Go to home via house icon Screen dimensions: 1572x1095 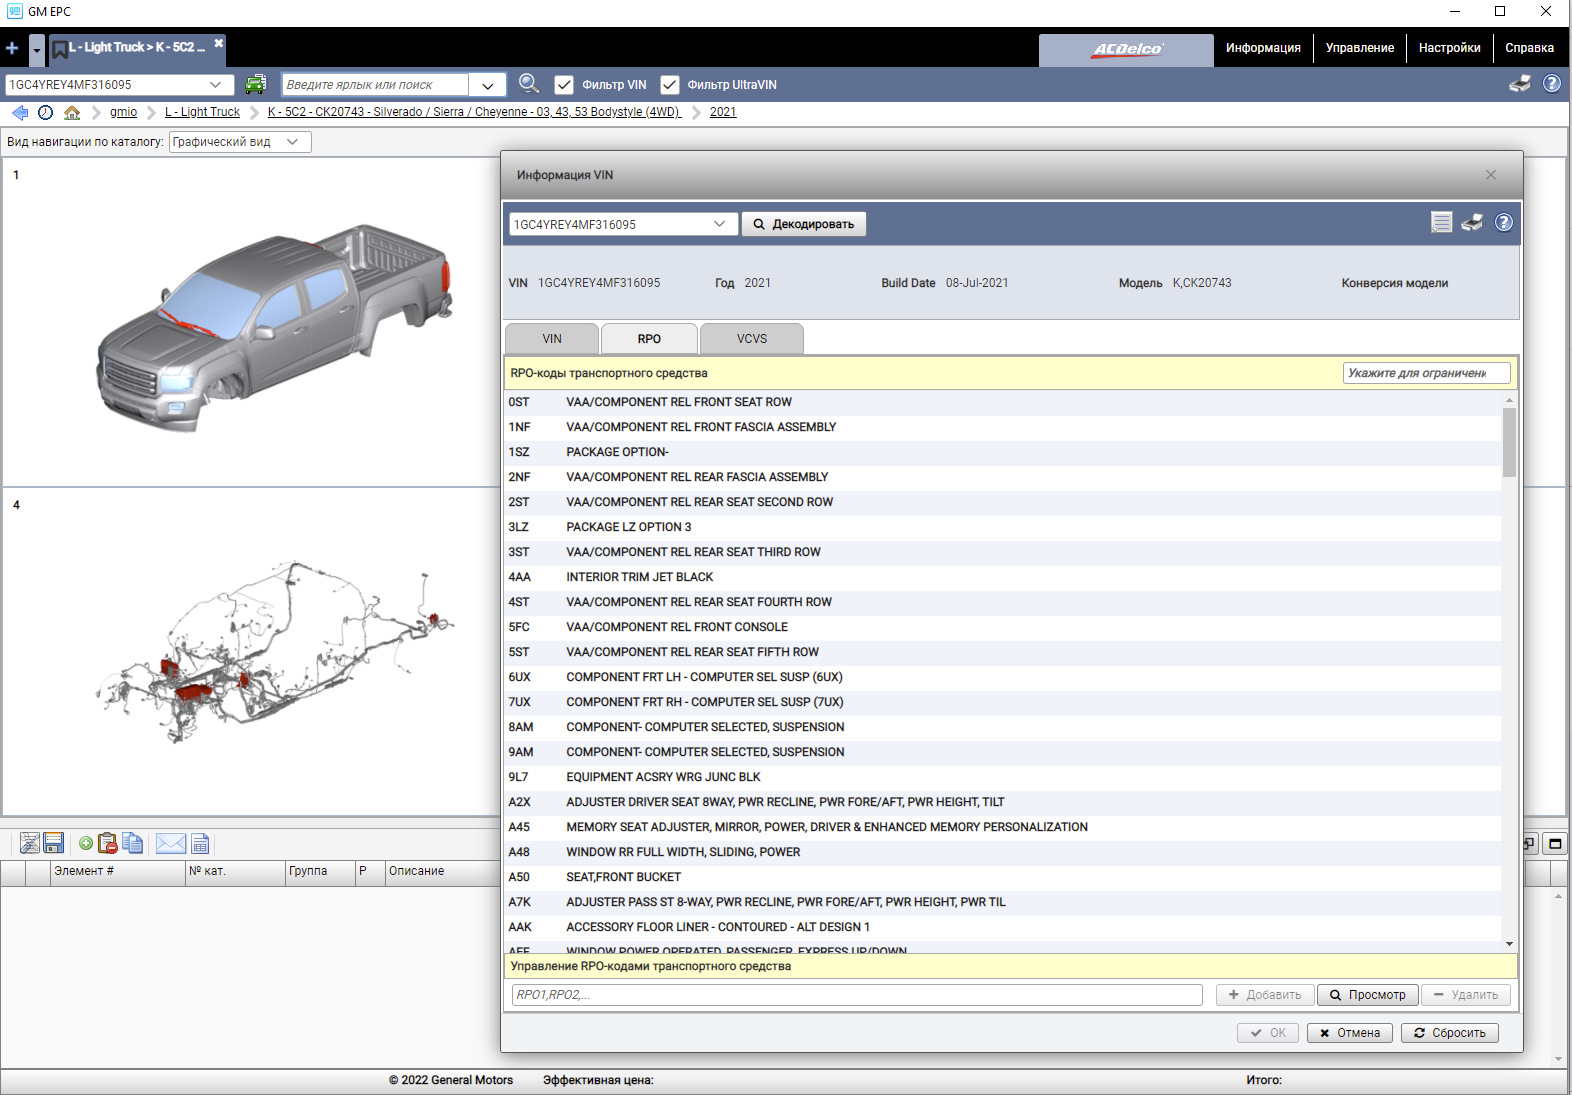[72, 112]
